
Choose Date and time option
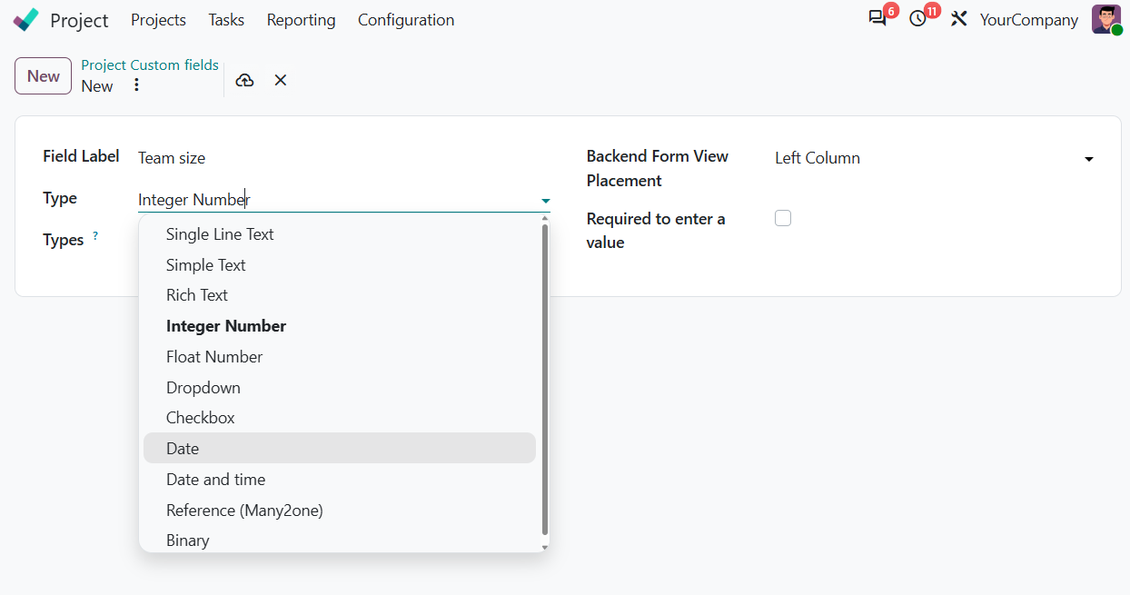(339, 479)
